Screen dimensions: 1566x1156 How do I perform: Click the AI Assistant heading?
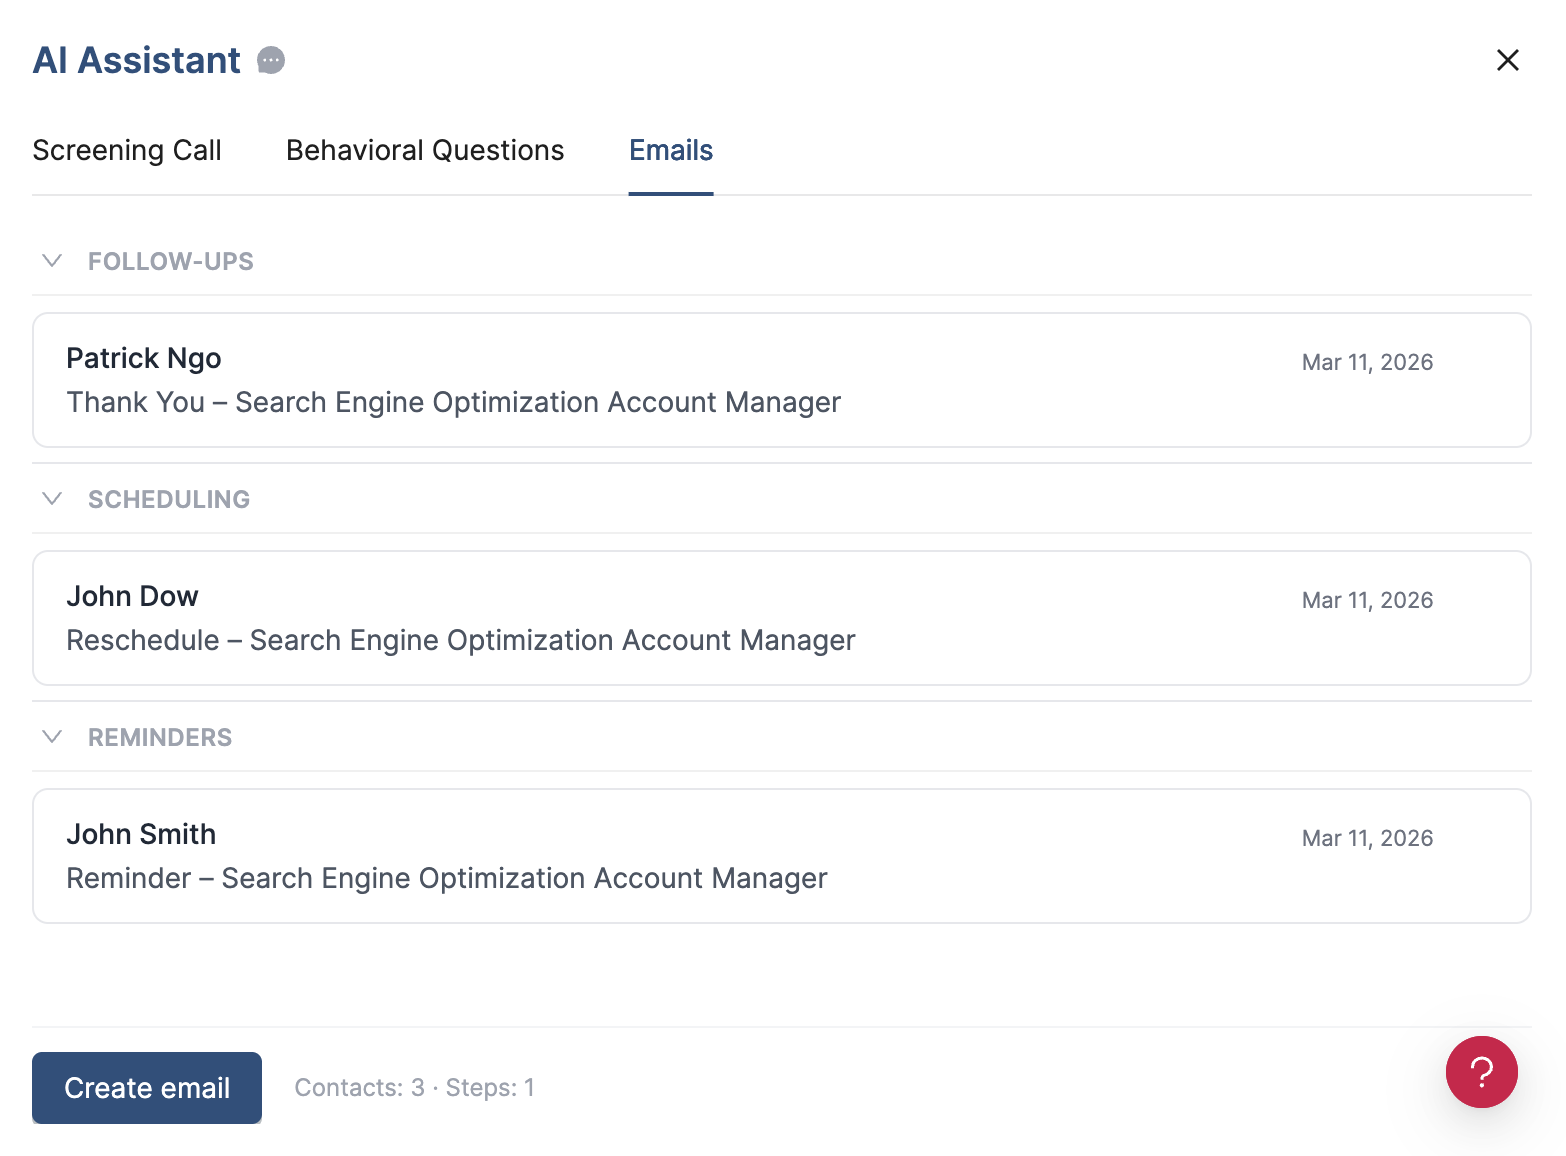[136, 60]
